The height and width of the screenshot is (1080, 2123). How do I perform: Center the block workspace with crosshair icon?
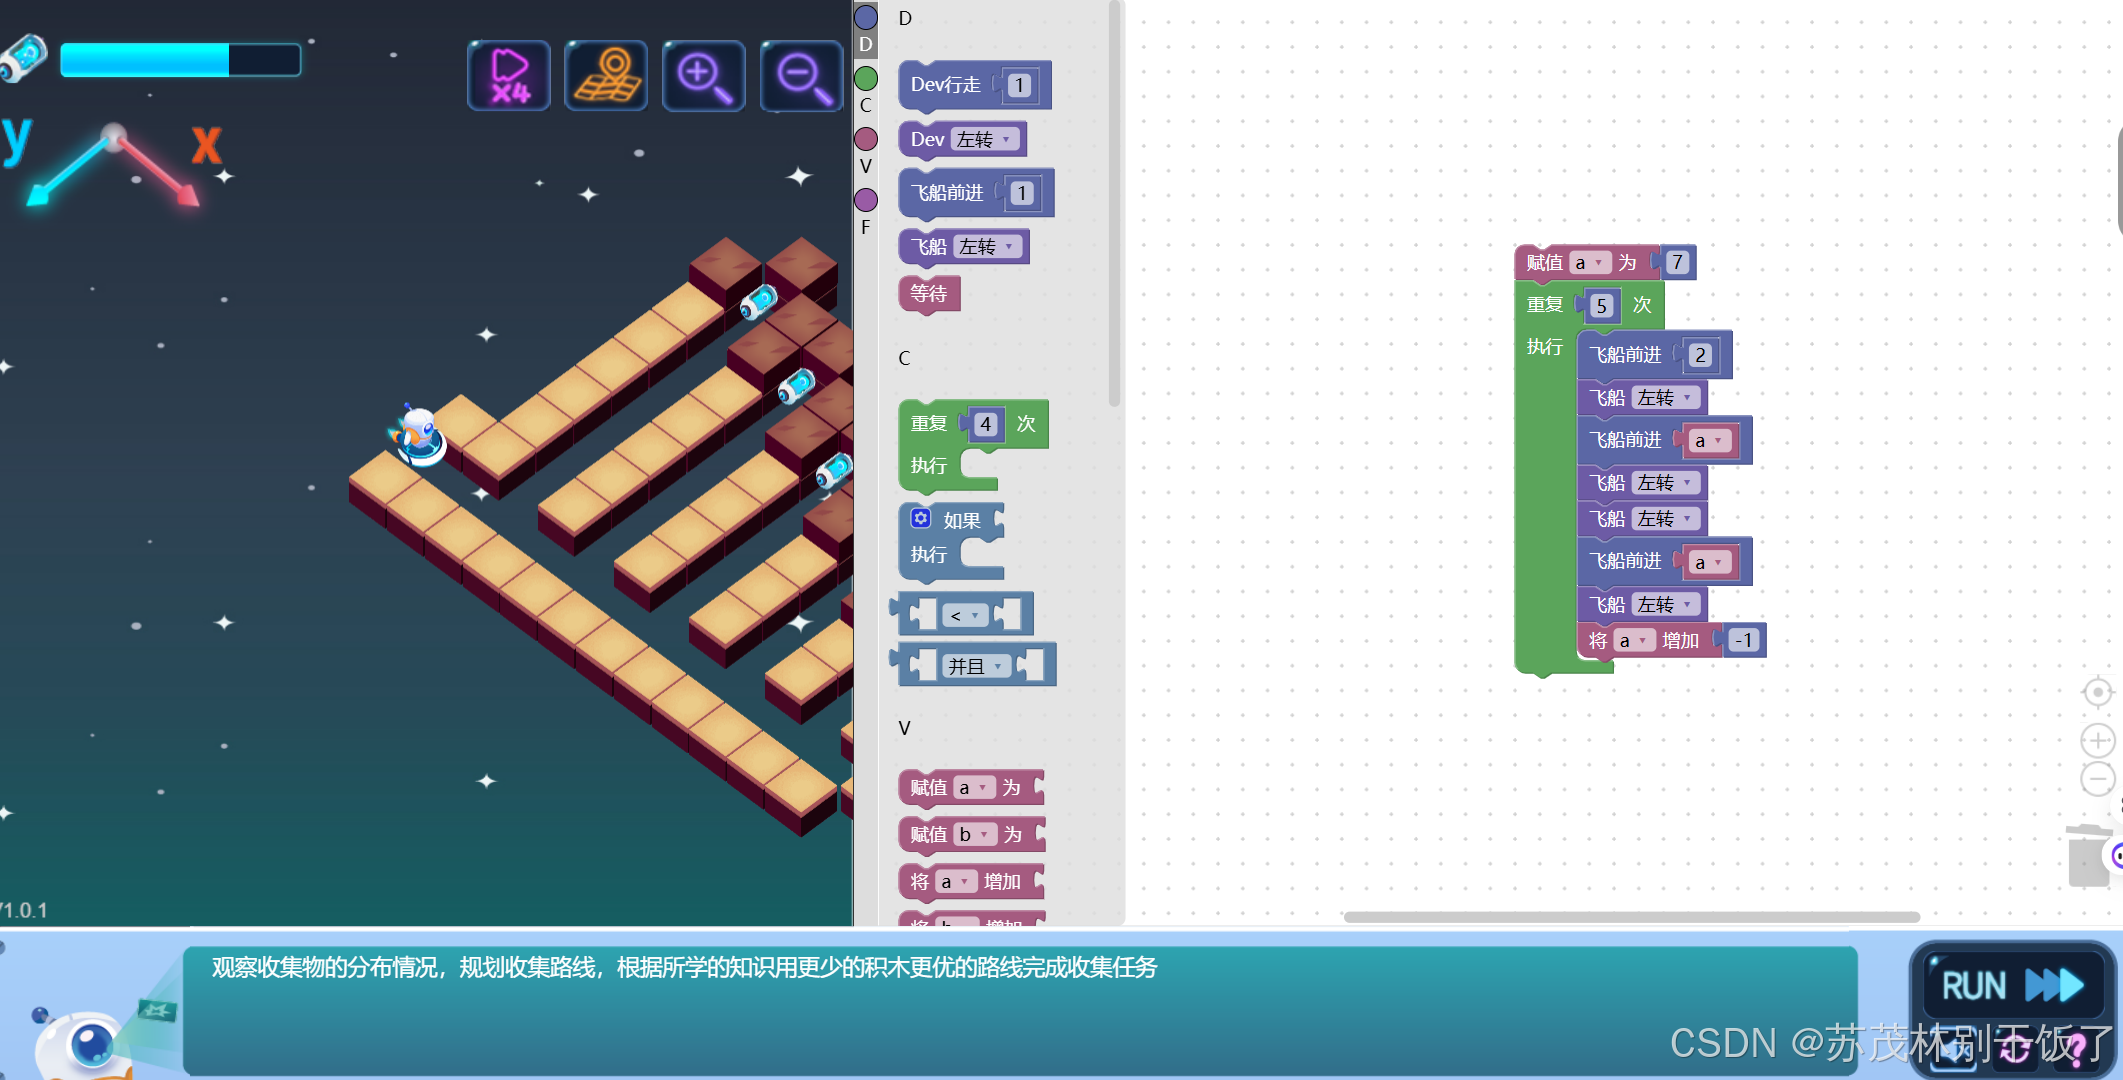tap(2097, 692)
